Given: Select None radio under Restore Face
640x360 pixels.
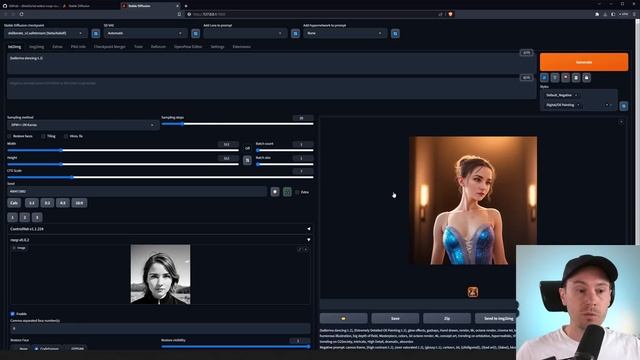Looking at the screenshot, I should click(x=20, y=349).
